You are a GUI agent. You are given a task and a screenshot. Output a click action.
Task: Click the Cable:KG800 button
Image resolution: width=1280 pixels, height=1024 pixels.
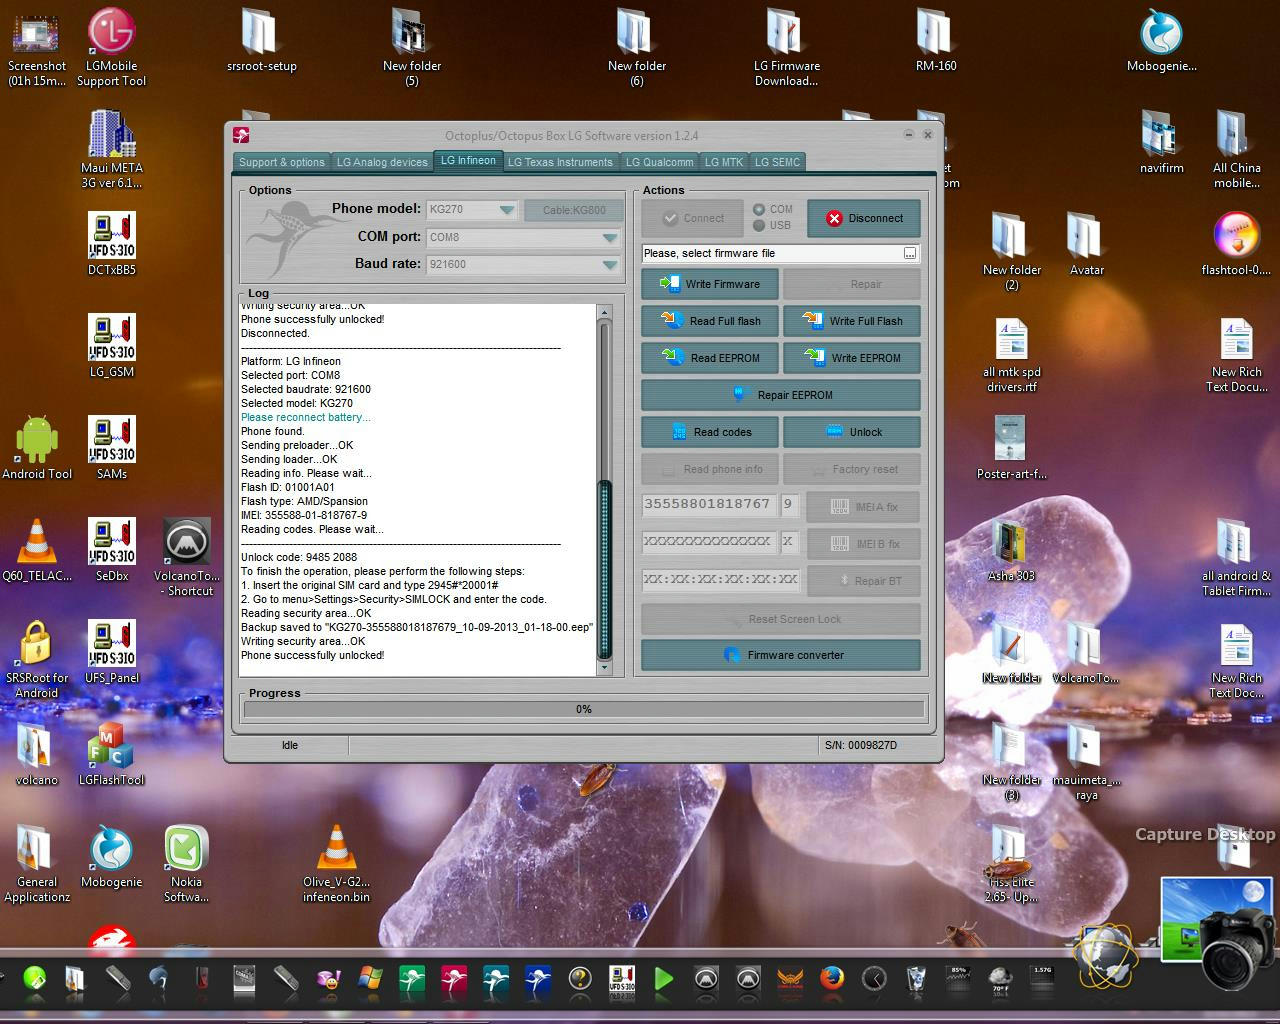(574, 210)
